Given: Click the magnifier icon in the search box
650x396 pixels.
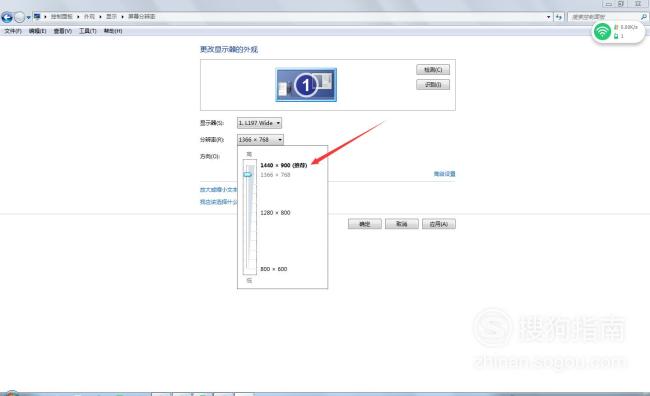Looking at the screenshot, I should pos(643,17).
